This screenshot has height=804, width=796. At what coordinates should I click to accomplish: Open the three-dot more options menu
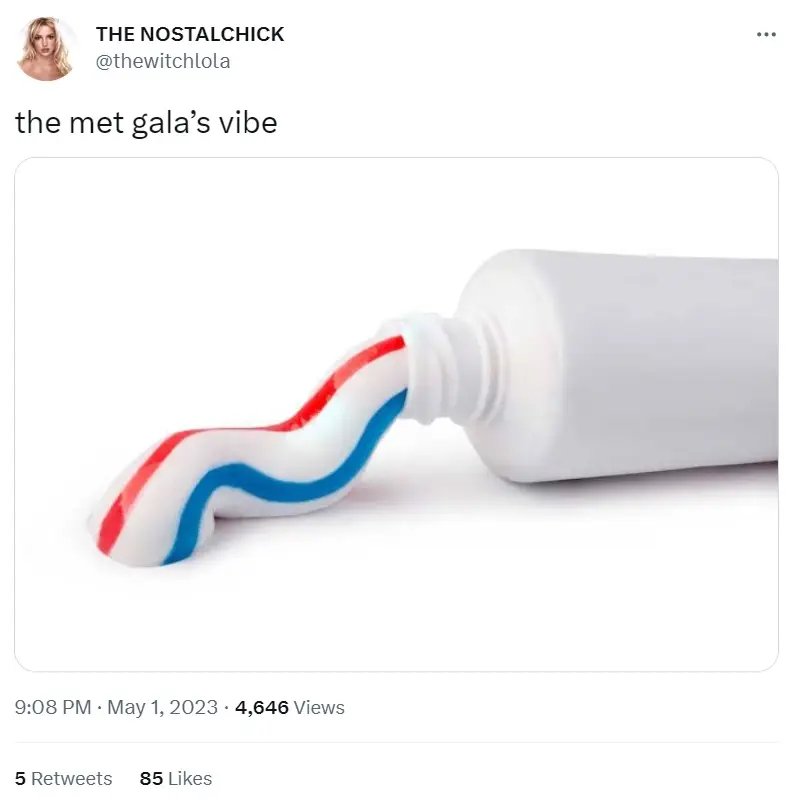point(766,34)
